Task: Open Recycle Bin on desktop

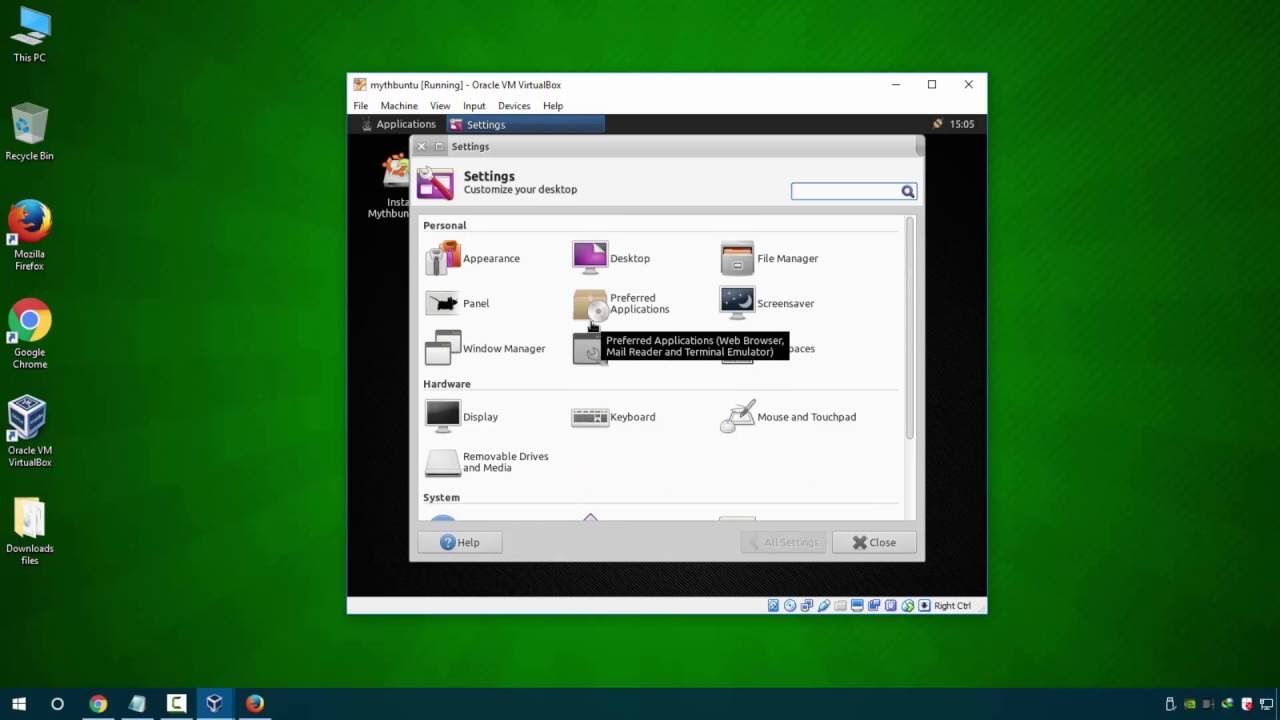Action: (x=29, y=132)
